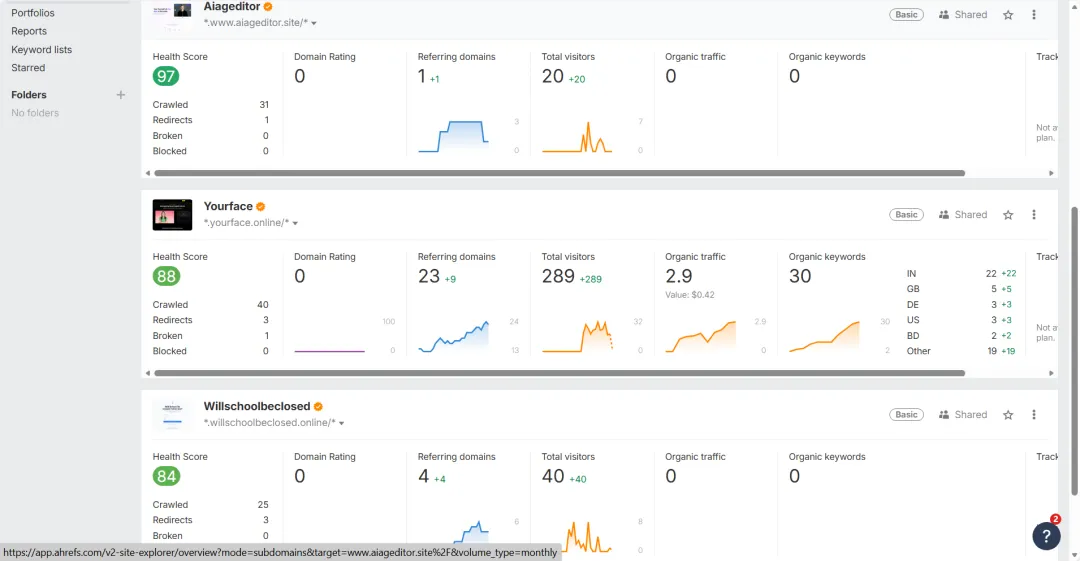This screenshot has width=1080, height=561.
Task: Open the Willschoolbeclosed project title
Action: (x=257, y=406)
